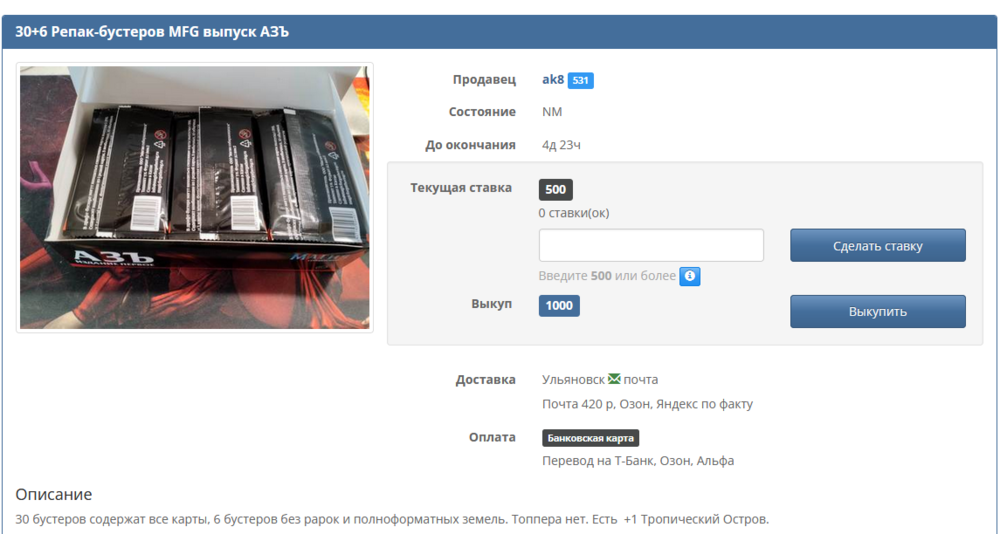Click the current bid badge showing 500
Viewport: 1000px width, 534px height.
coord(555,190)
